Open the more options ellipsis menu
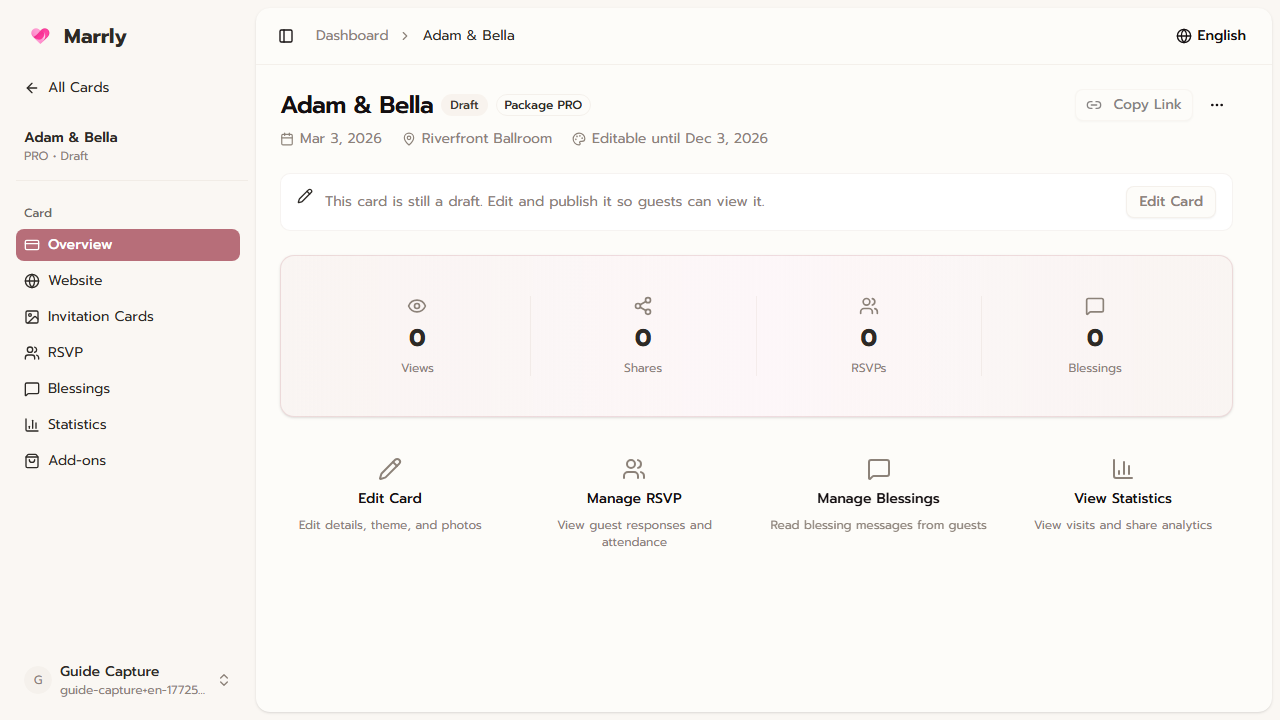The width and height of the screenshot is (1280, 720). (x=1217, y=105)
